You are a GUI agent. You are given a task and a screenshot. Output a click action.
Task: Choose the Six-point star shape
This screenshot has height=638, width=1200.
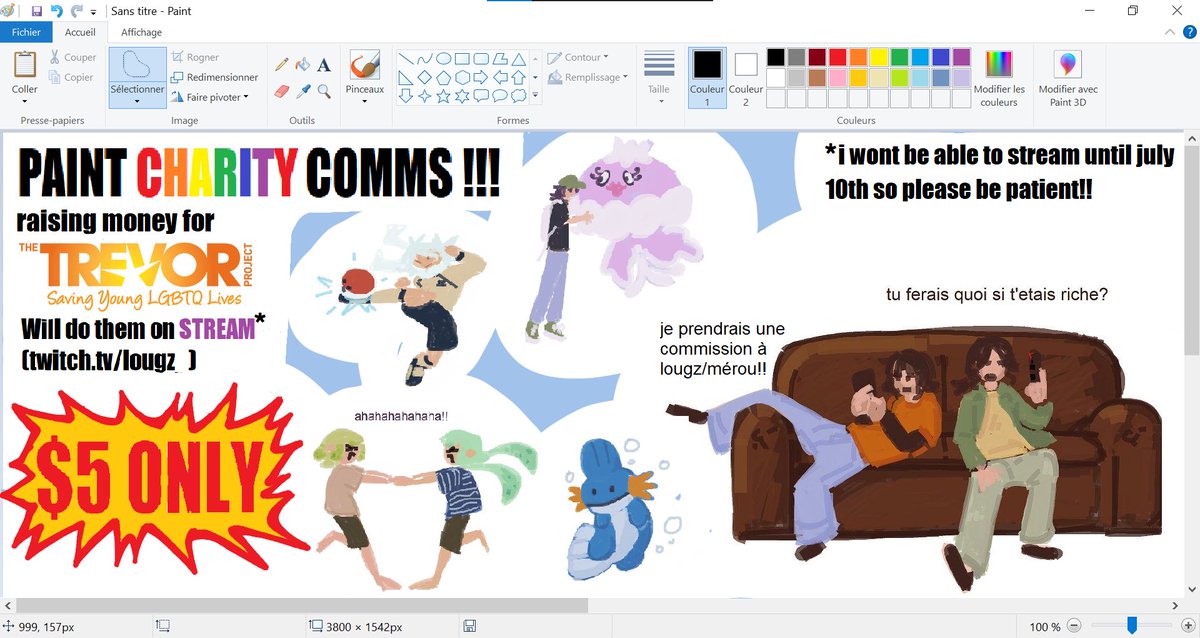[463, 96]
